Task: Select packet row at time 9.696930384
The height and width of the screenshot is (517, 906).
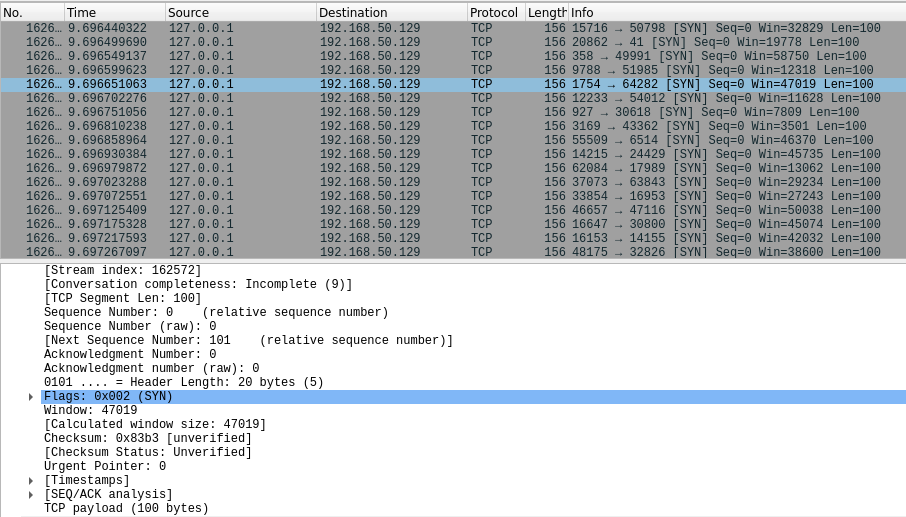Action: (x=453, y=154)
